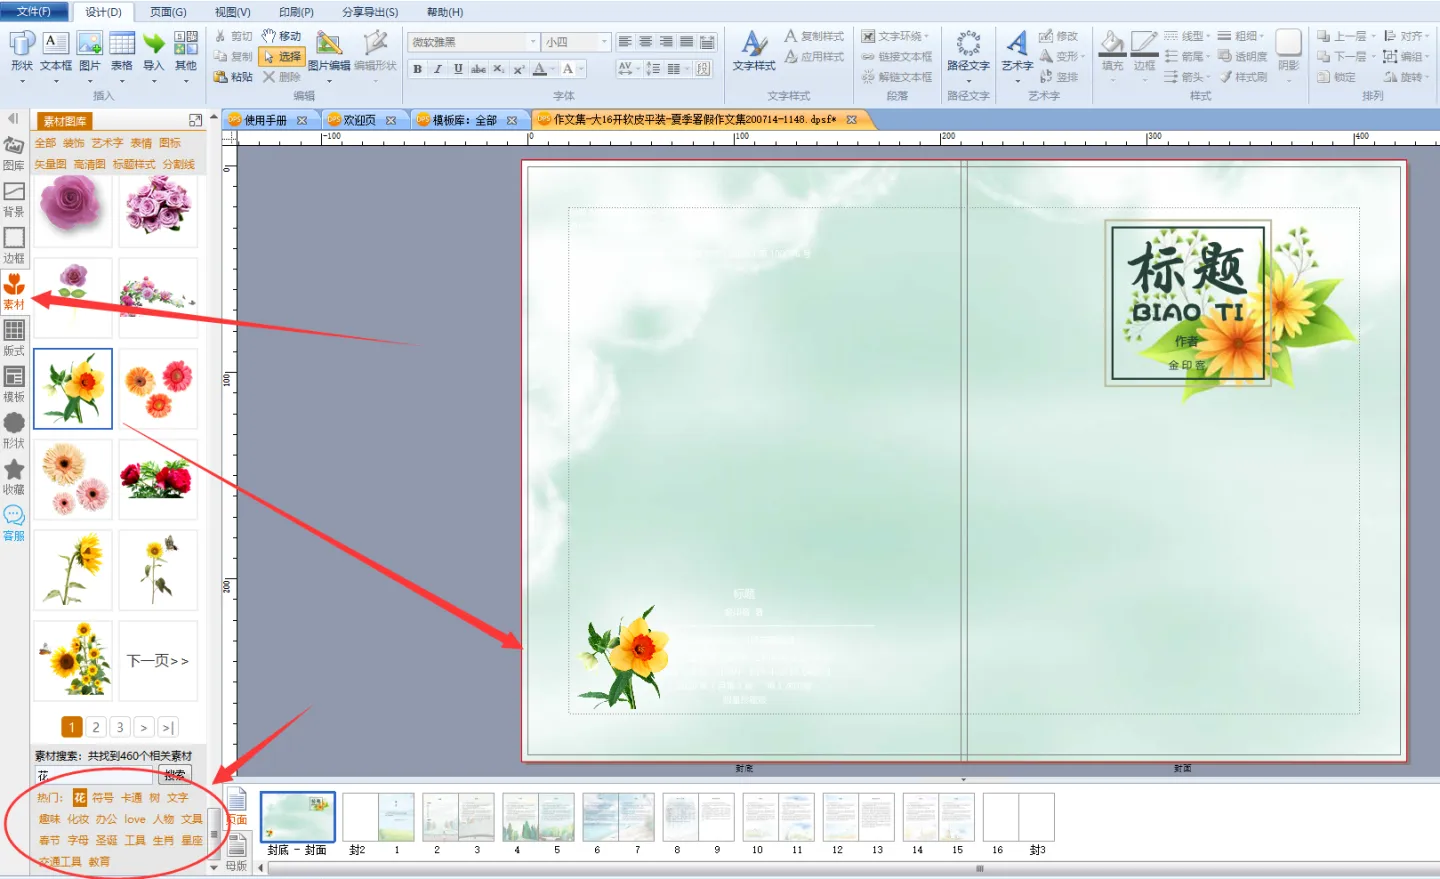Click 粘贴 paste
Viewport: 1440px width, 879px height.
click(x=233, y=77)
